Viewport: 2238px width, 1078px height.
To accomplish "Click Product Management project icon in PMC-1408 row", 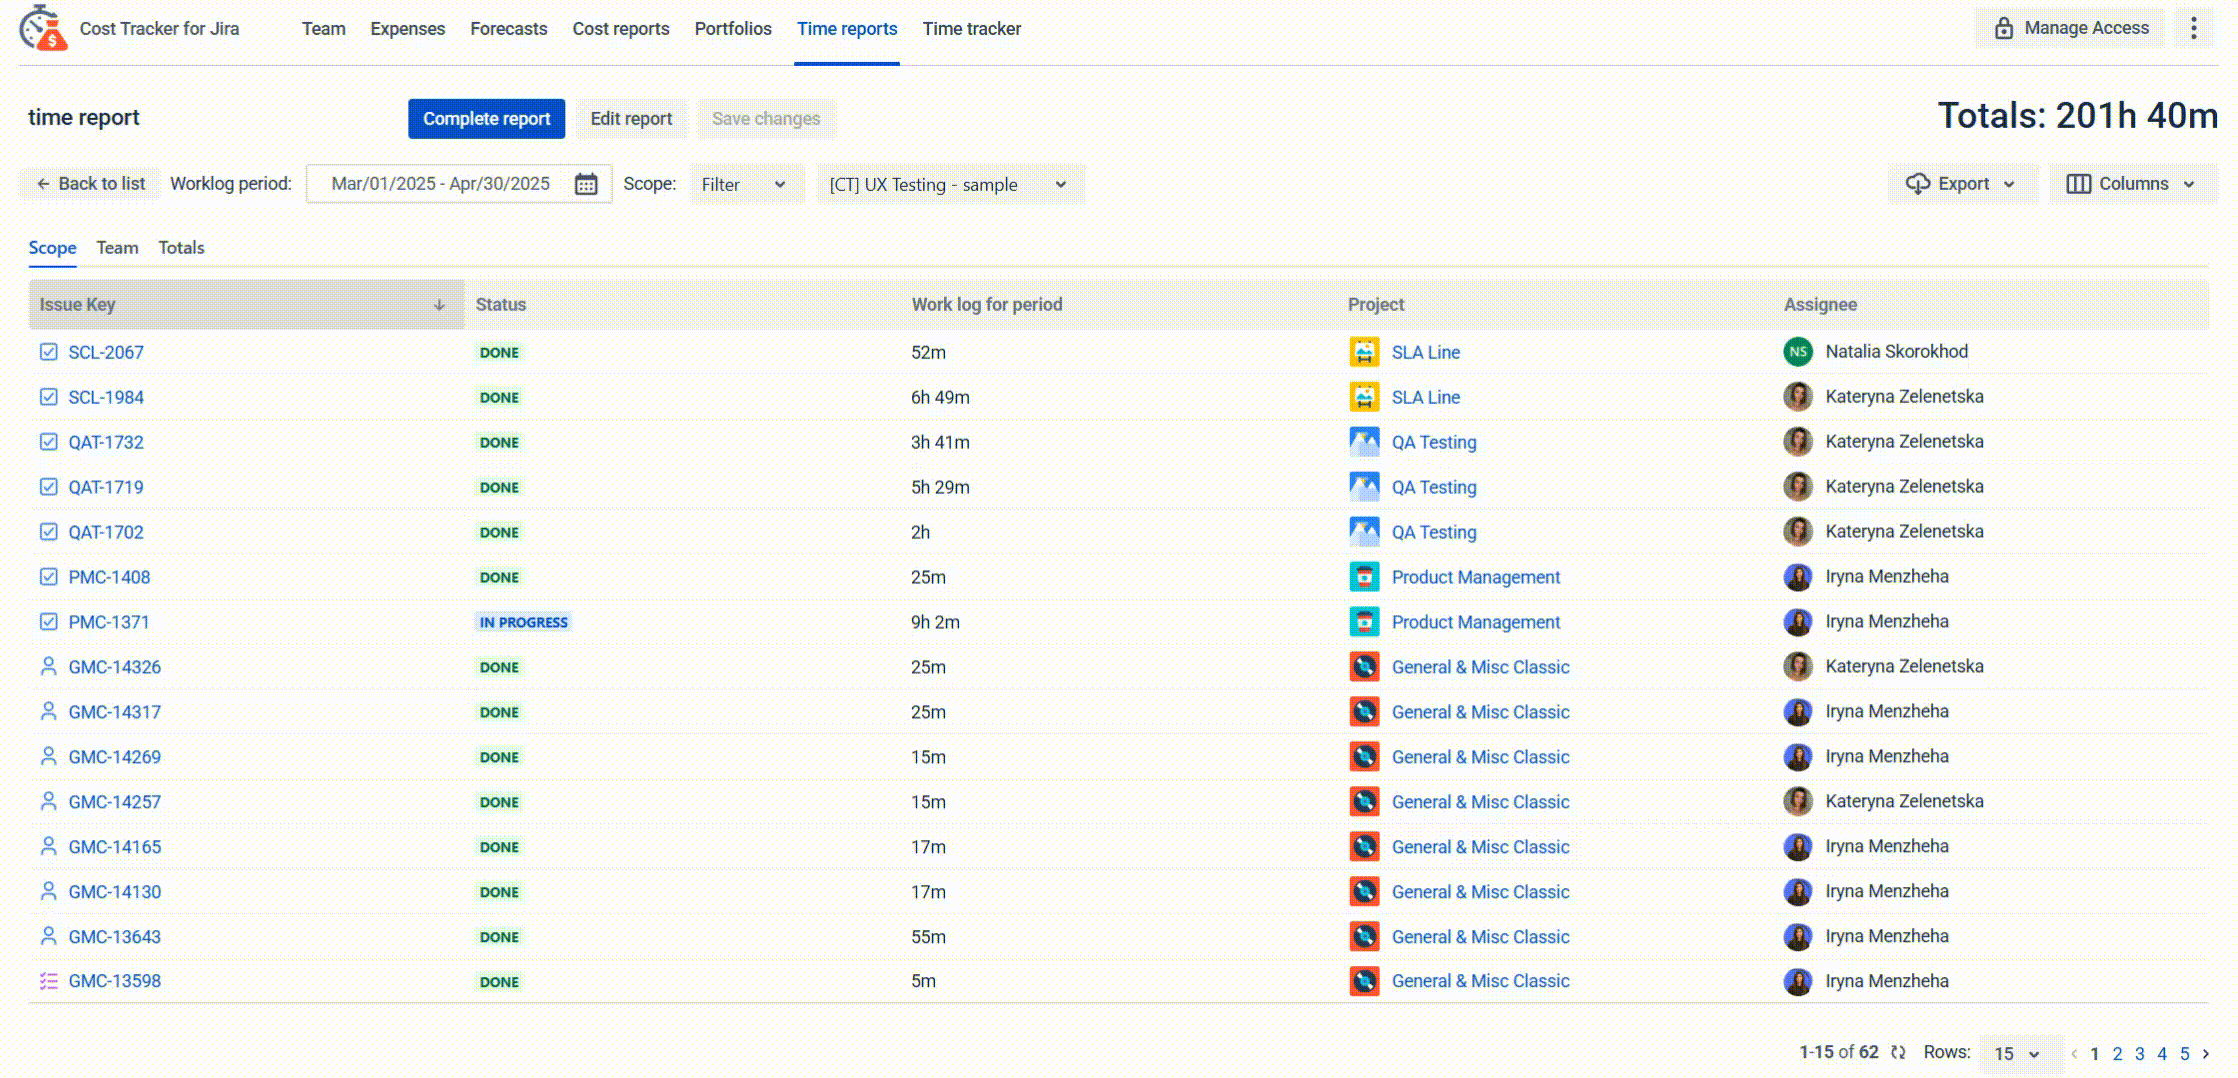I will [1364, 577].
